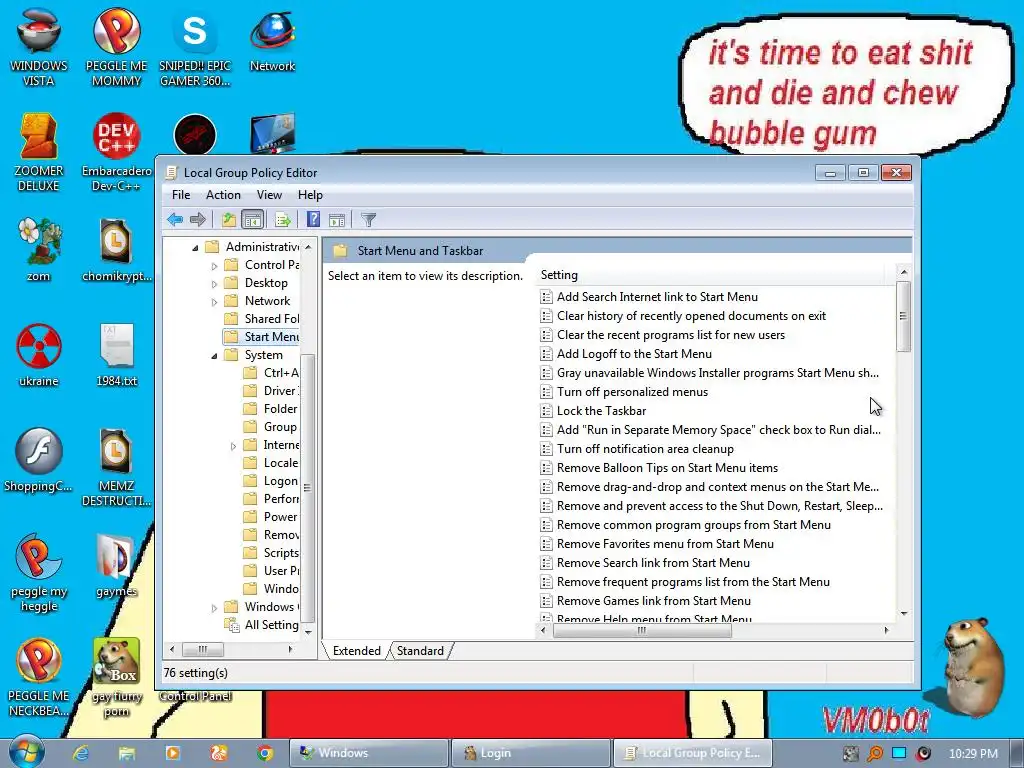The image size is (1024, 768).
Task: Click the Back arrow toolbar icon
Action: (x=174, y=219)
